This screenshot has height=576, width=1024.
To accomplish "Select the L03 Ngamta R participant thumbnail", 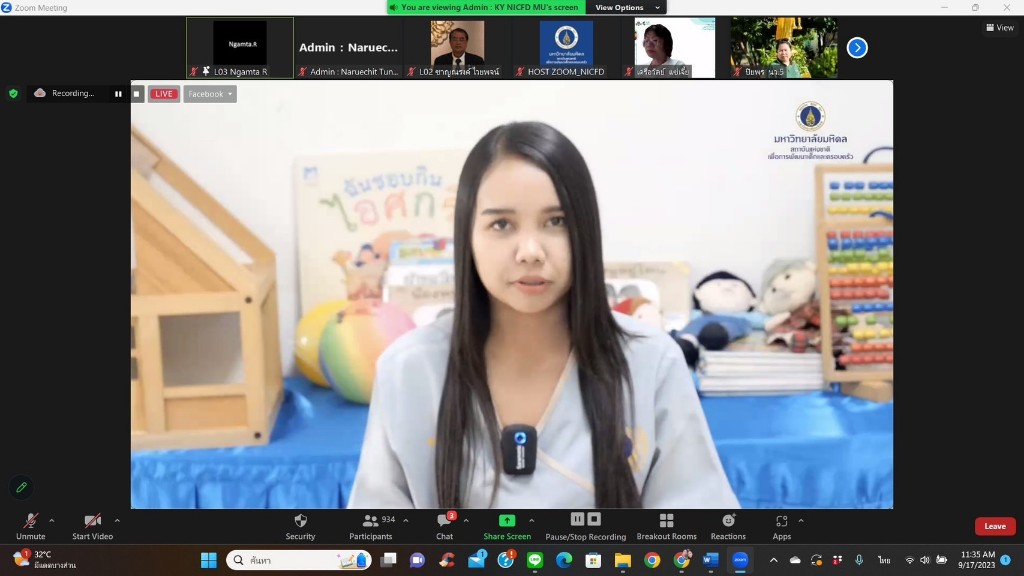I will (x=240, y=48).
